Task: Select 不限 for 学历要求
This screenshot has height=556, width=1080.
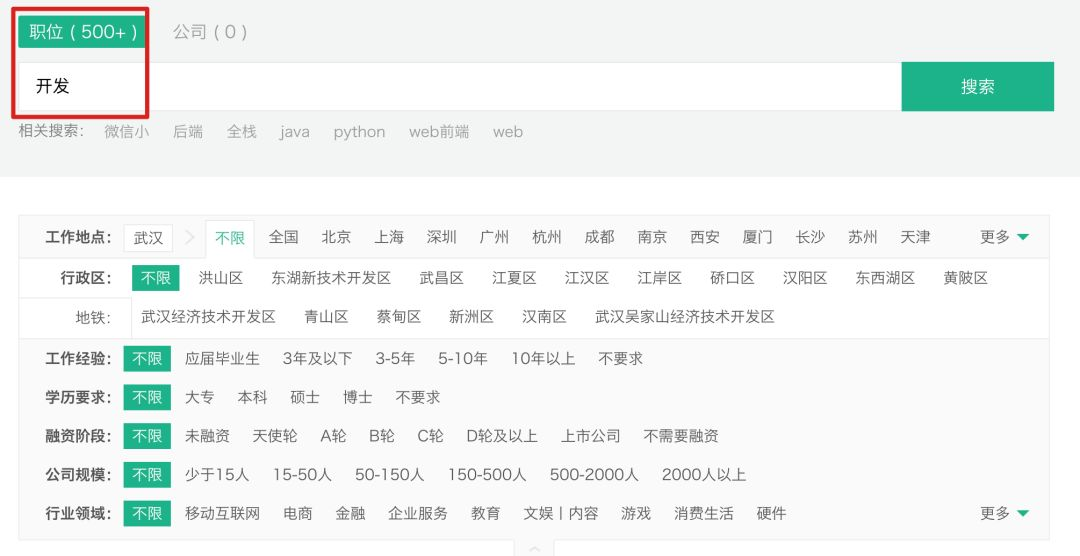Action: point(147,397)
